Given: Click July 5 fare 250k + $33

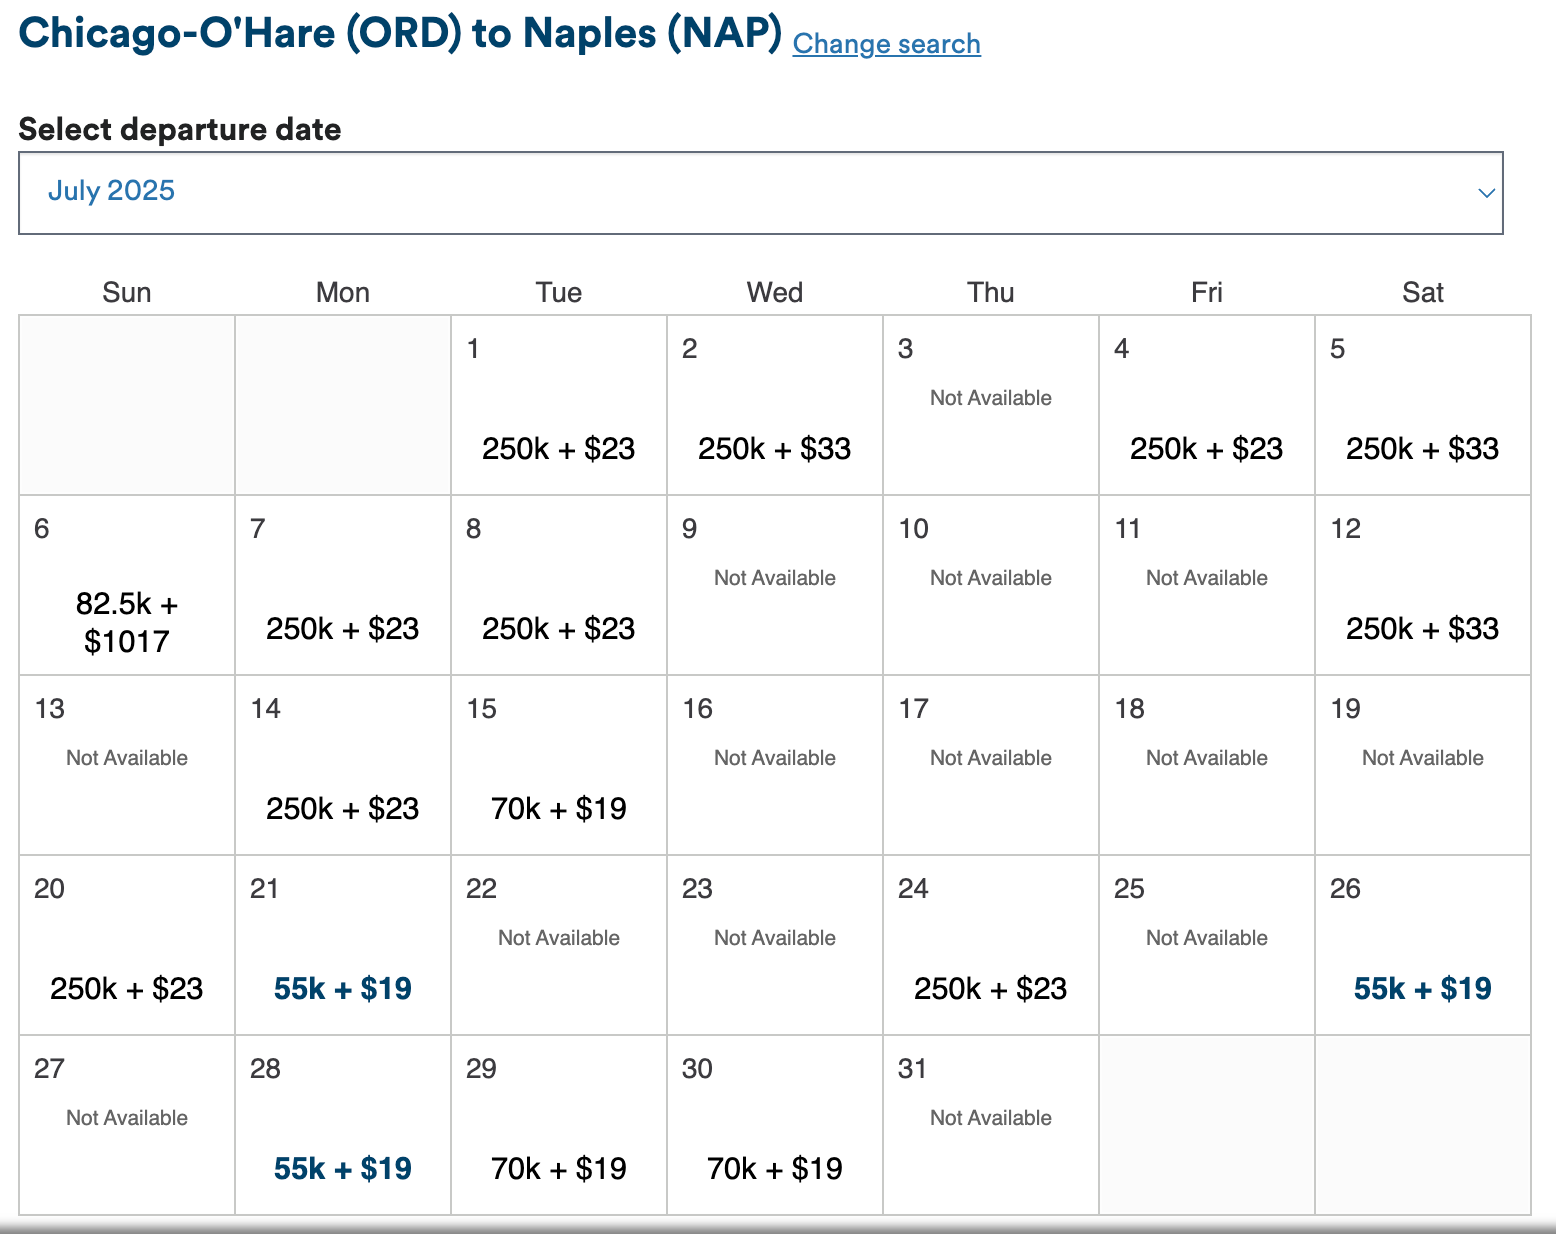Looking at the screenshot, I should coord(1422,449).
